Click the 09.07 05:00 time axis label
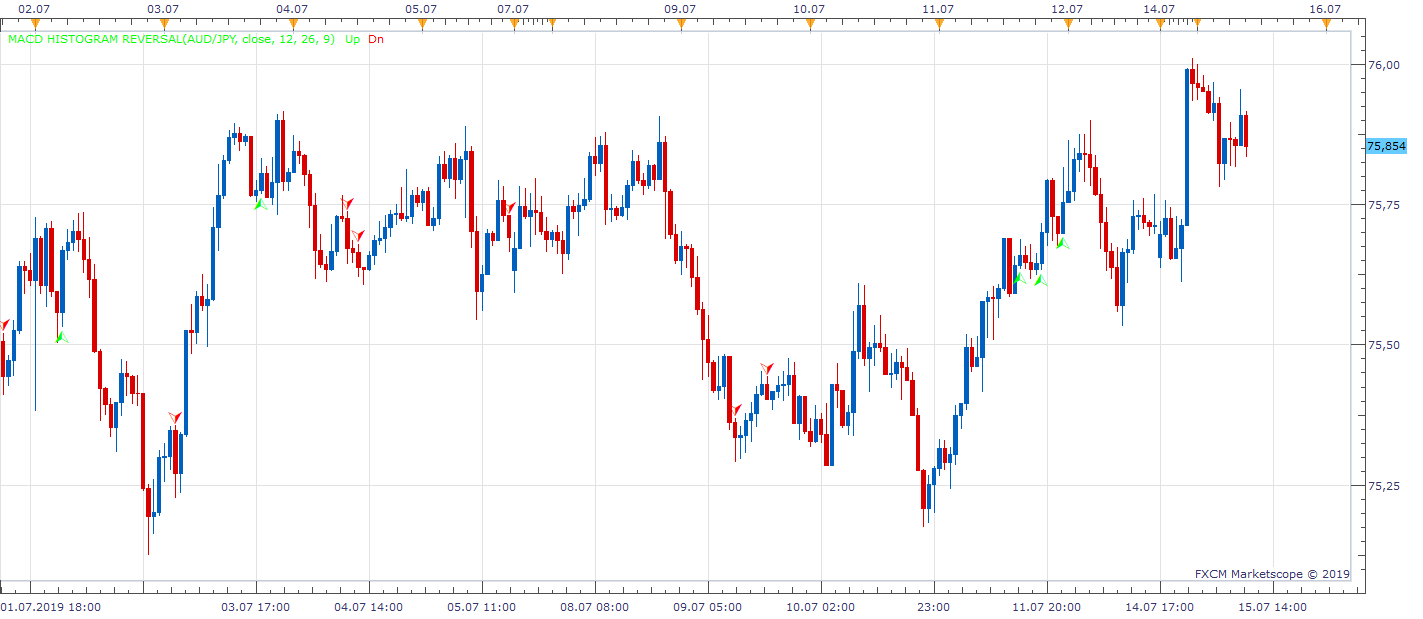This screenshot has width=1423, height=619. (x=708, y=606)
